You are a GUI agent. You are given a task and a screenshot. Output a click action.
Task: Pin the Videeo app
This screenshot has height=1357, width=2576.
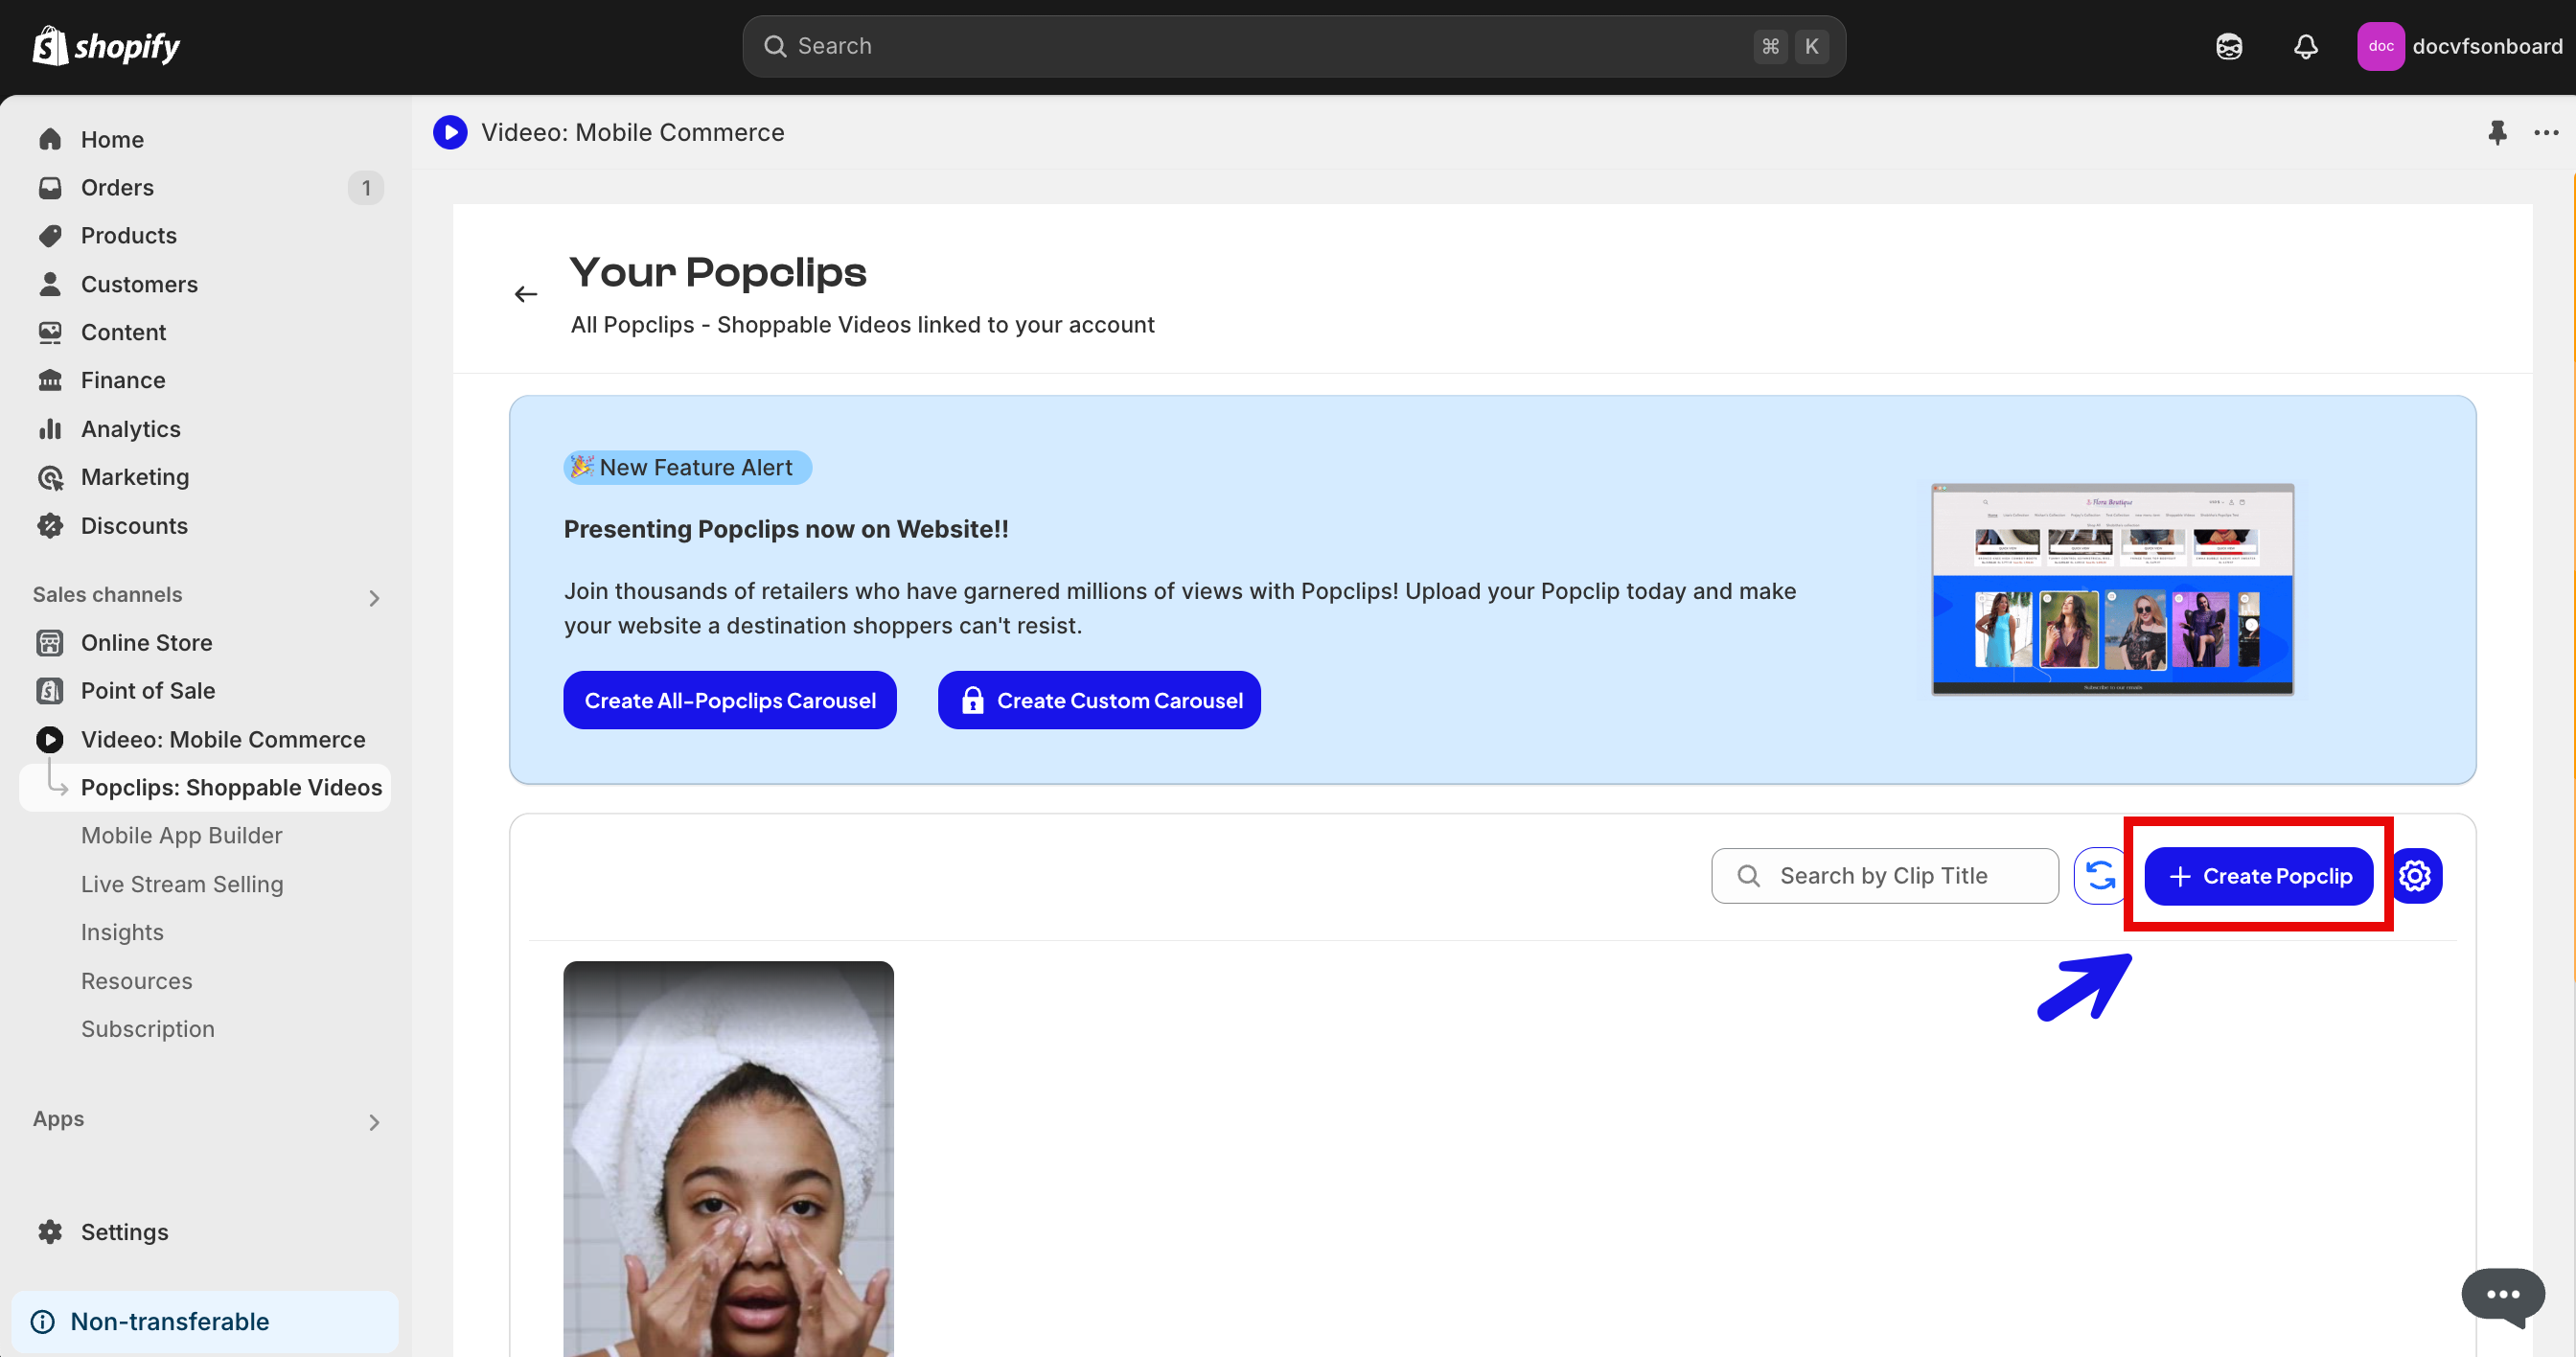[2497, 132]
